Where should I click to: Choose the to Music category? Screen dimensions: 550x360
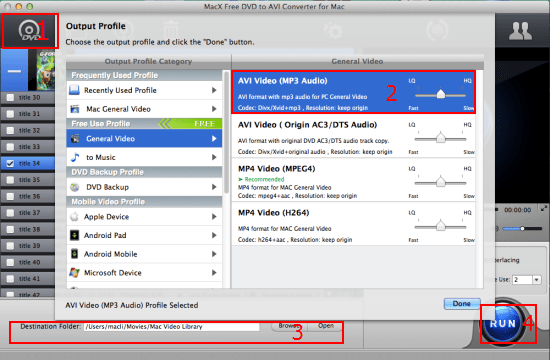(144, 157)
